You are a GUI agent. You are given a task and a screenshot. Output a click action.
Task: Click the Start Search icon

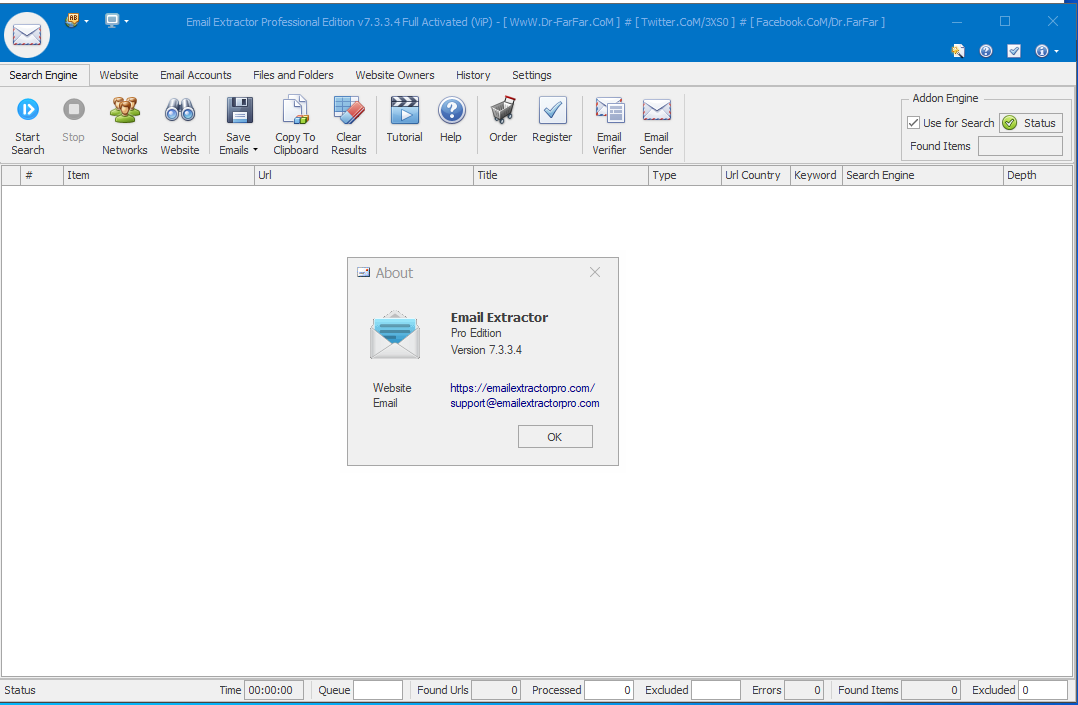pyautogui.click(x=28, y=111)
